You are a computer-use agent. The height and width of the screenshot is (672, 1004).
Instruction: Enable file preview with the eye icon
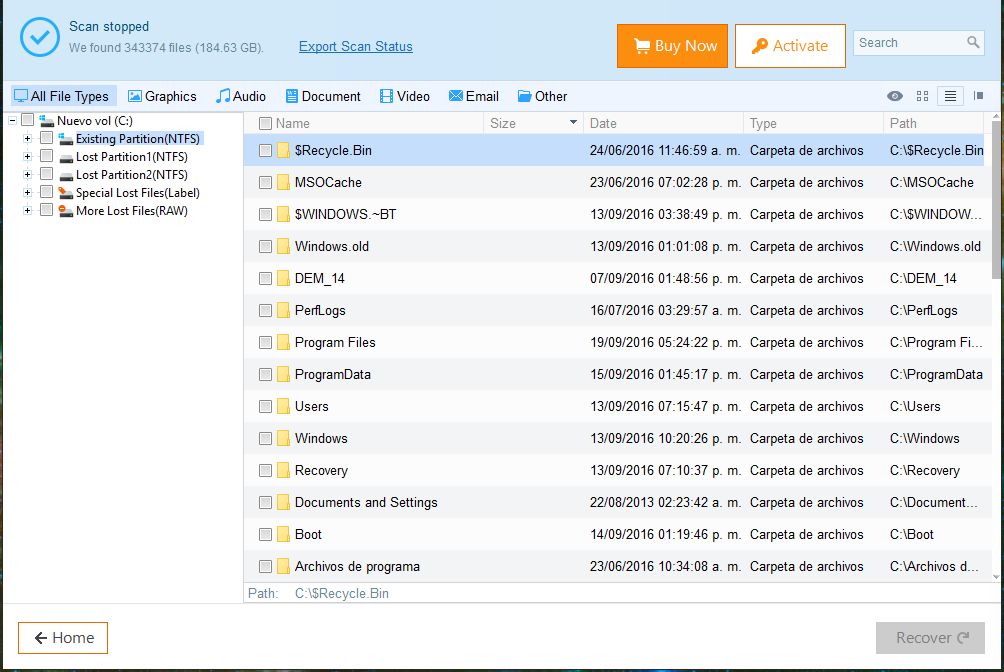[x=895, y=95]
